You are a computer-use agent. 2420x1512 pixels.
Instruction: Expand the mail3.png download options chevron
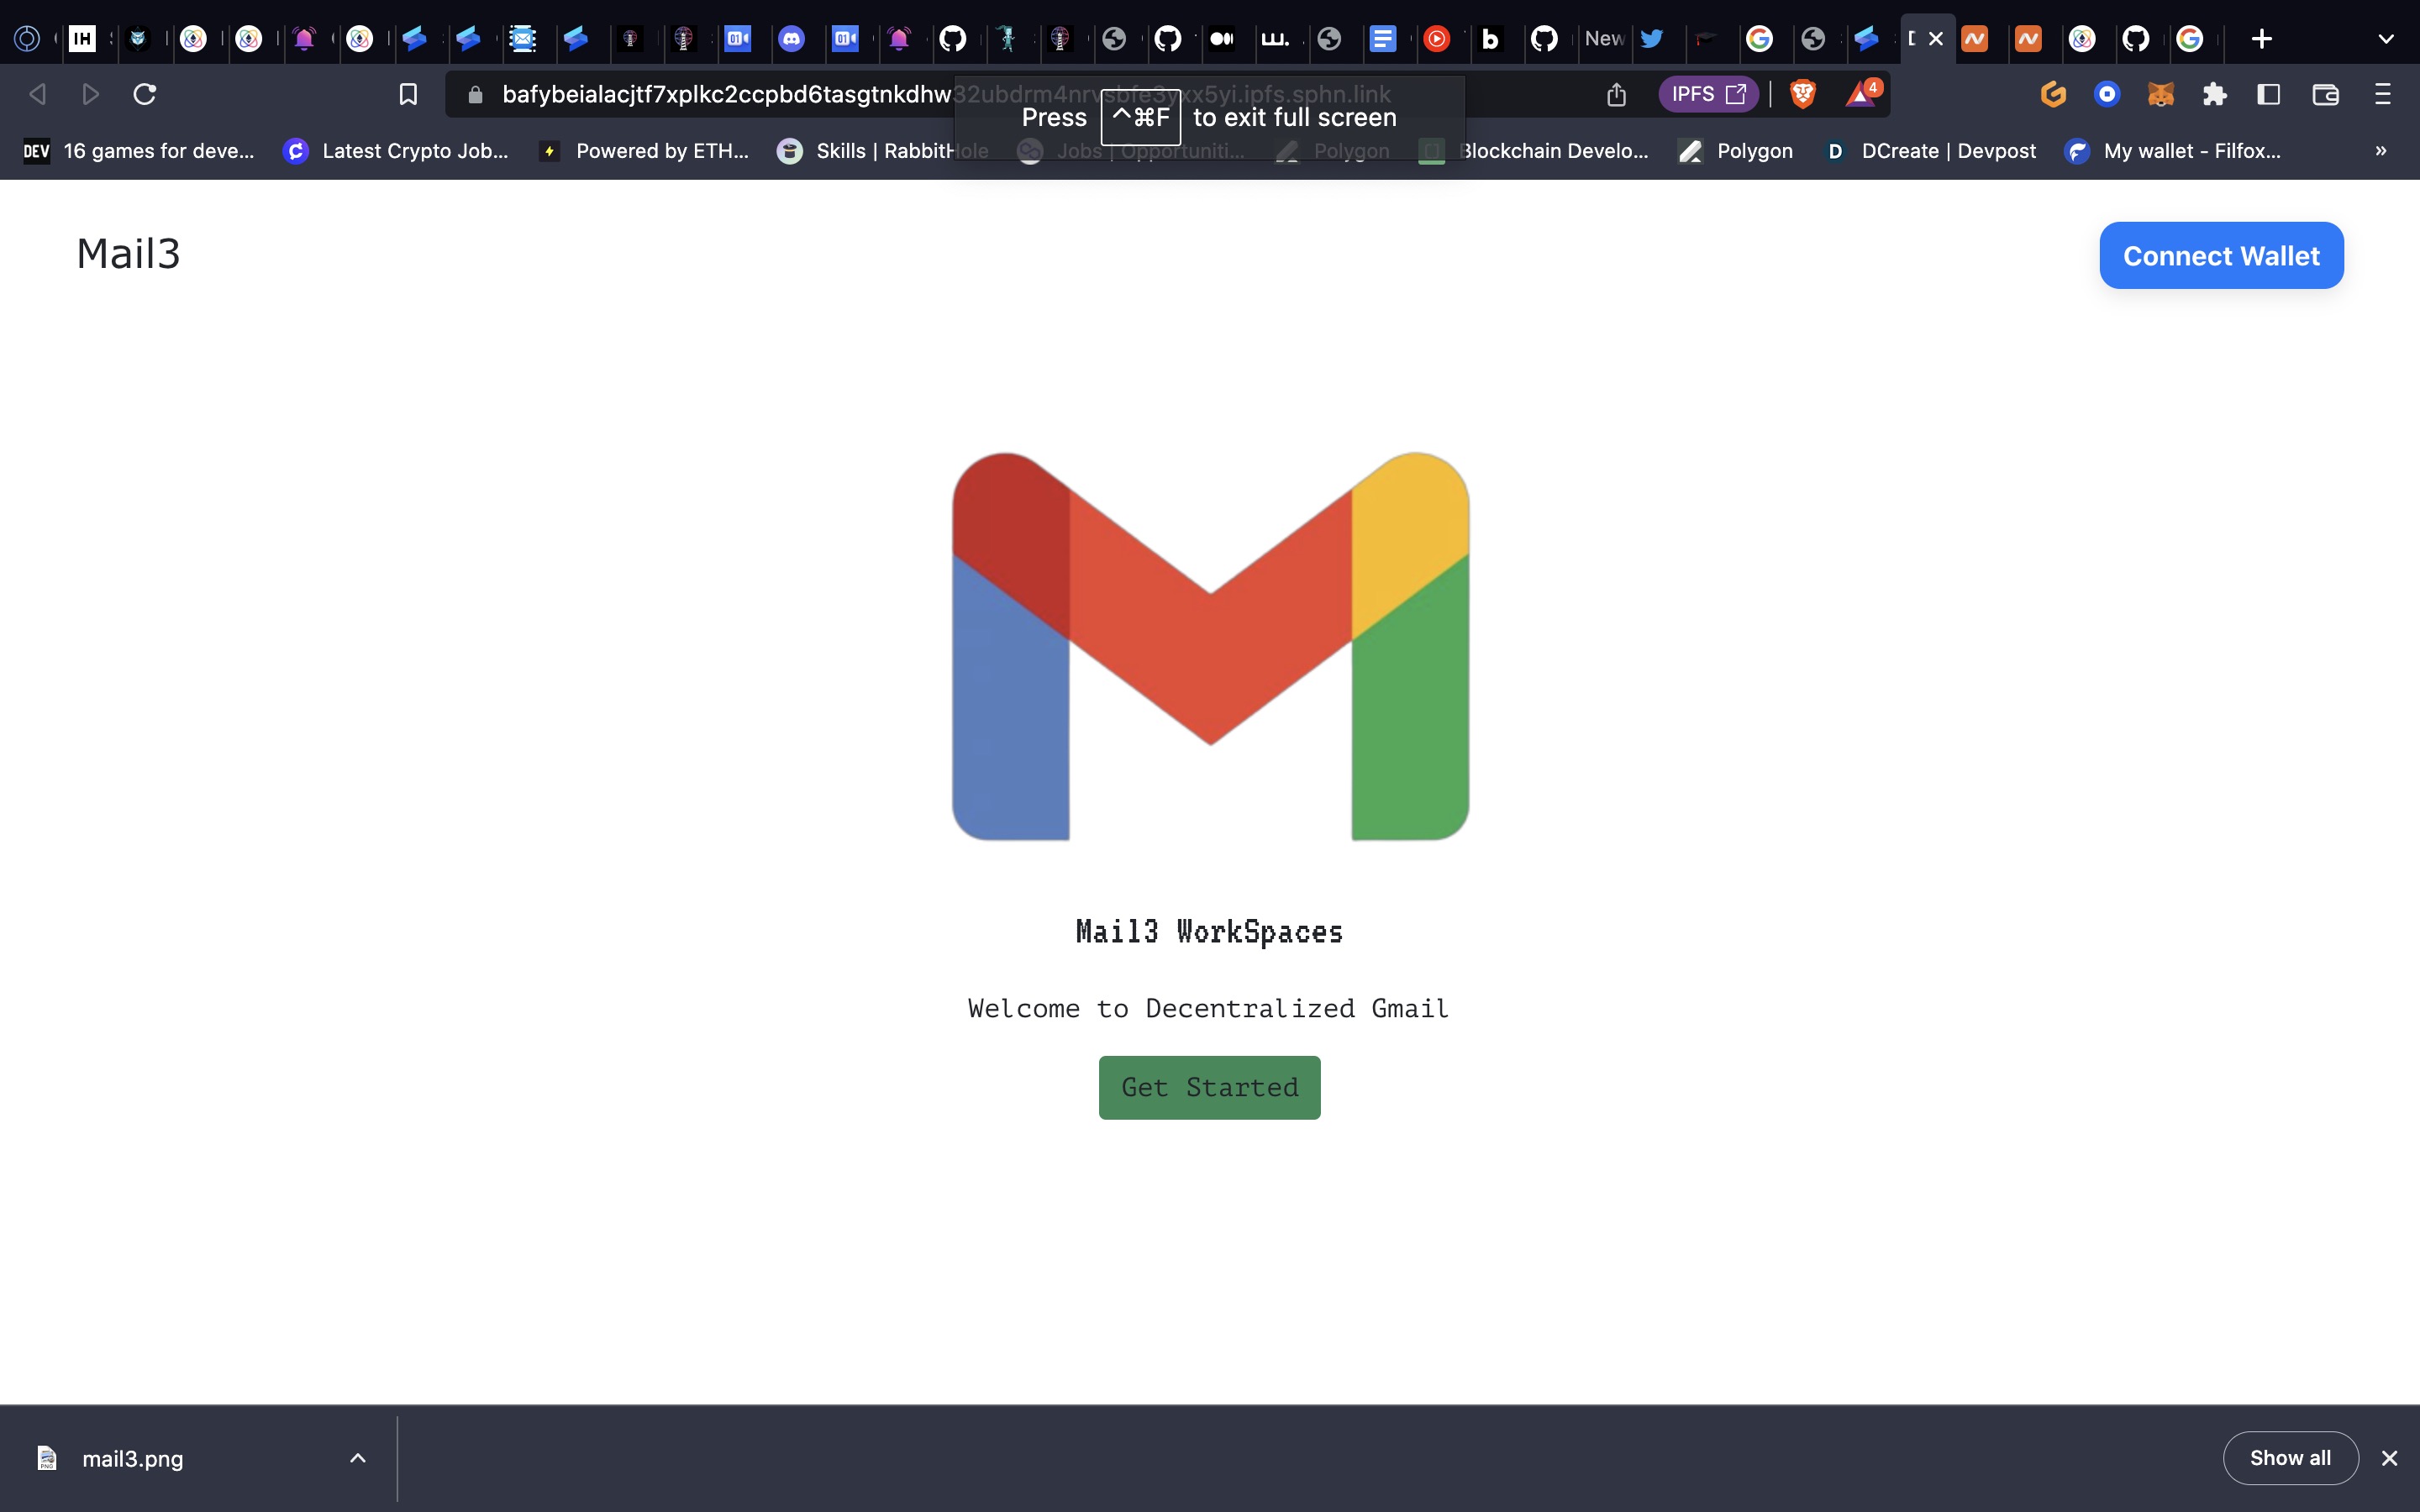[x=358, y=1458]
